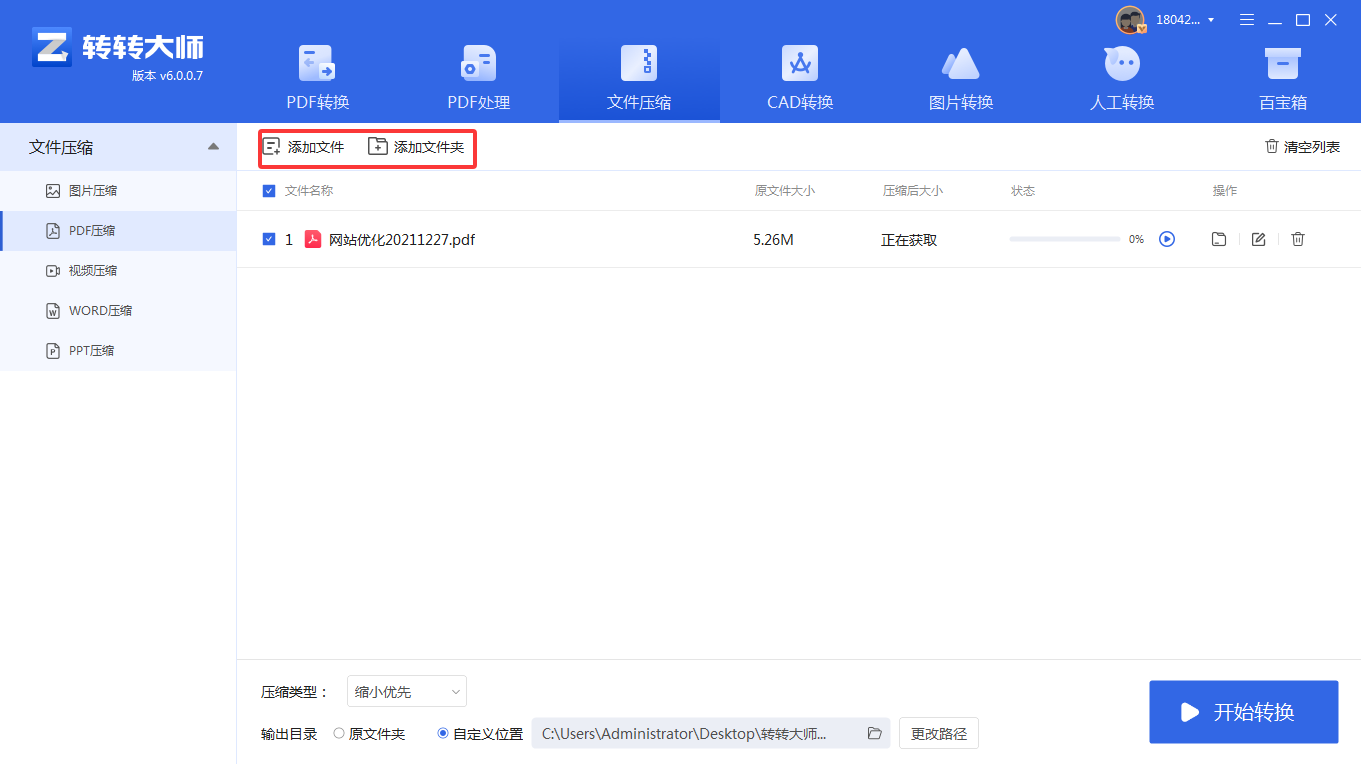The width and height of the screenshot is (1361, 764).
Task: Click the 状态 column header
Action: pos(1023,191)
